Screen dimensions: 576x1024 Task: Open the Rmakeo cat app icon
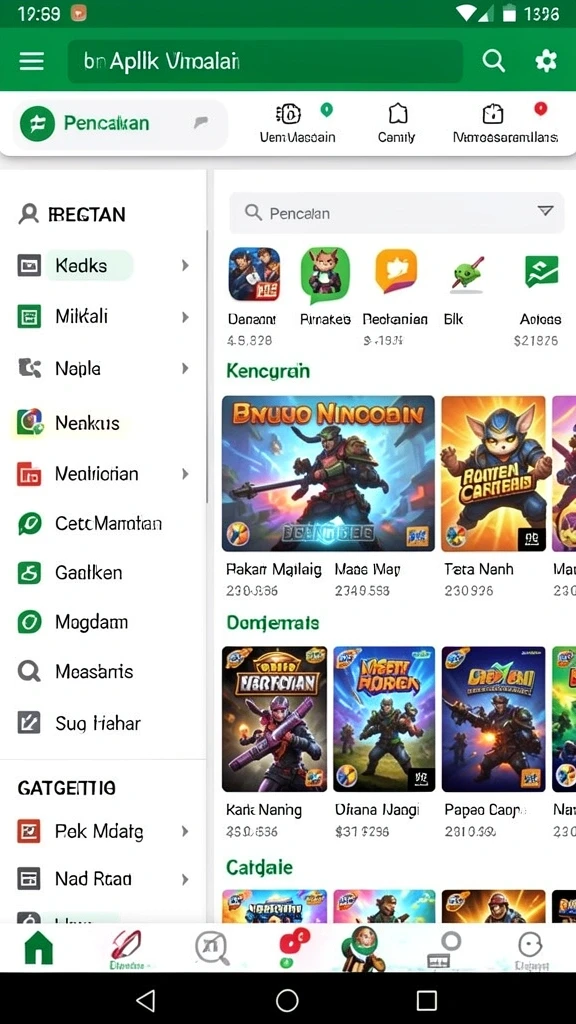point(325,274)
